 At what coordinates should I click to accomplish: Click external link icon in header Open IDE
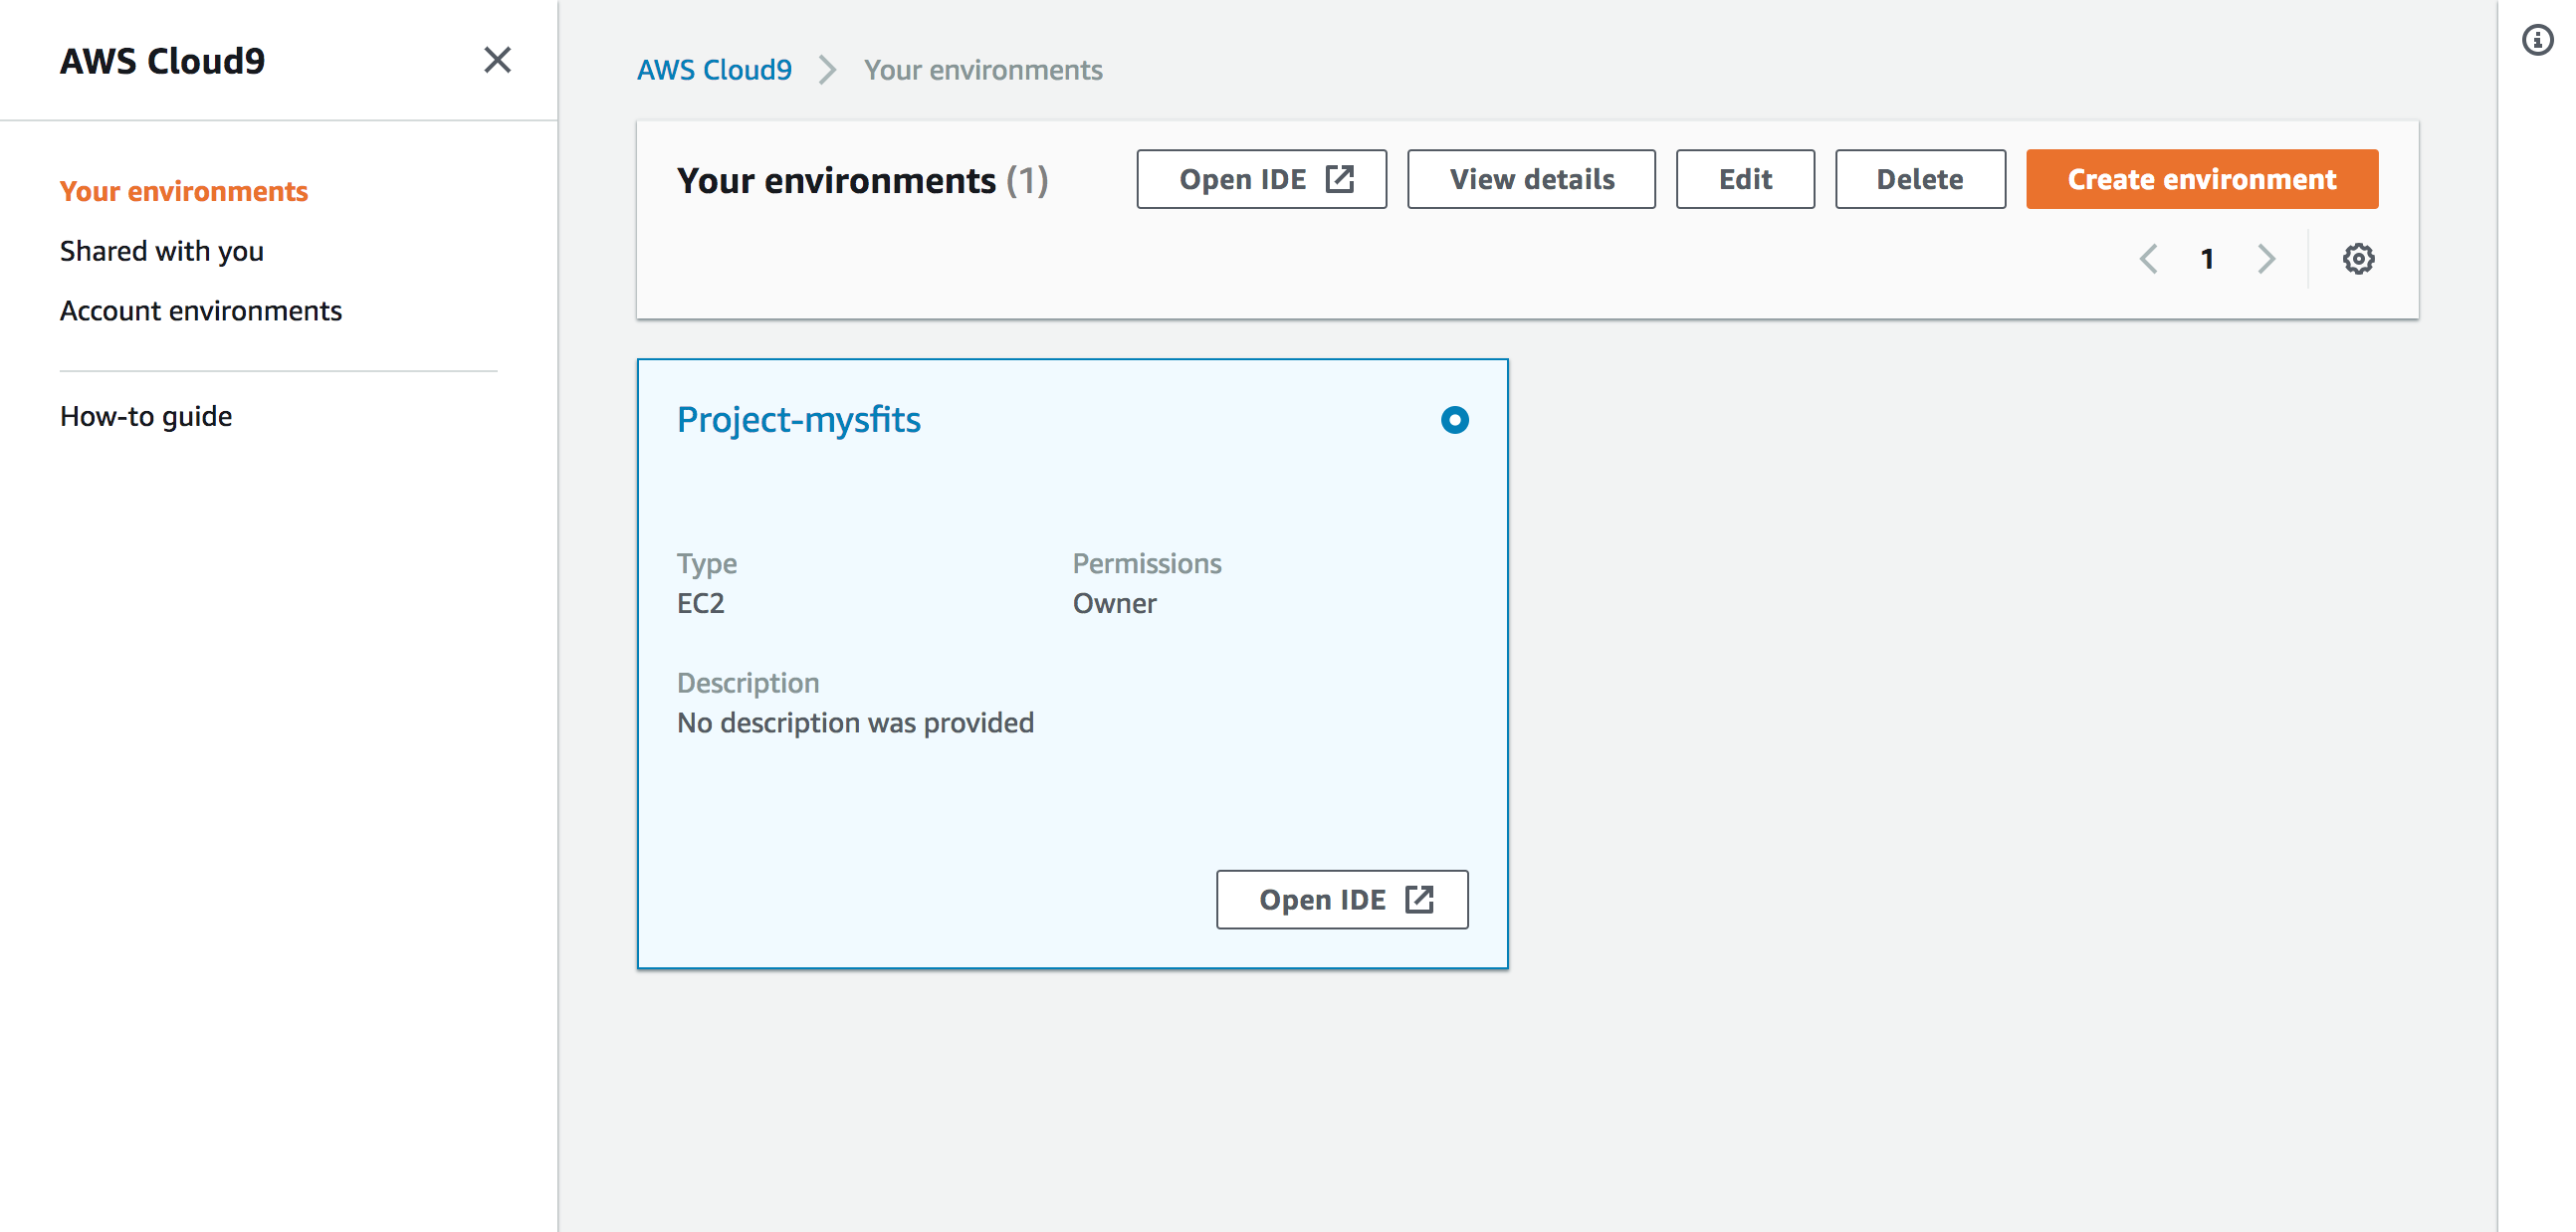pos(1339,179)
